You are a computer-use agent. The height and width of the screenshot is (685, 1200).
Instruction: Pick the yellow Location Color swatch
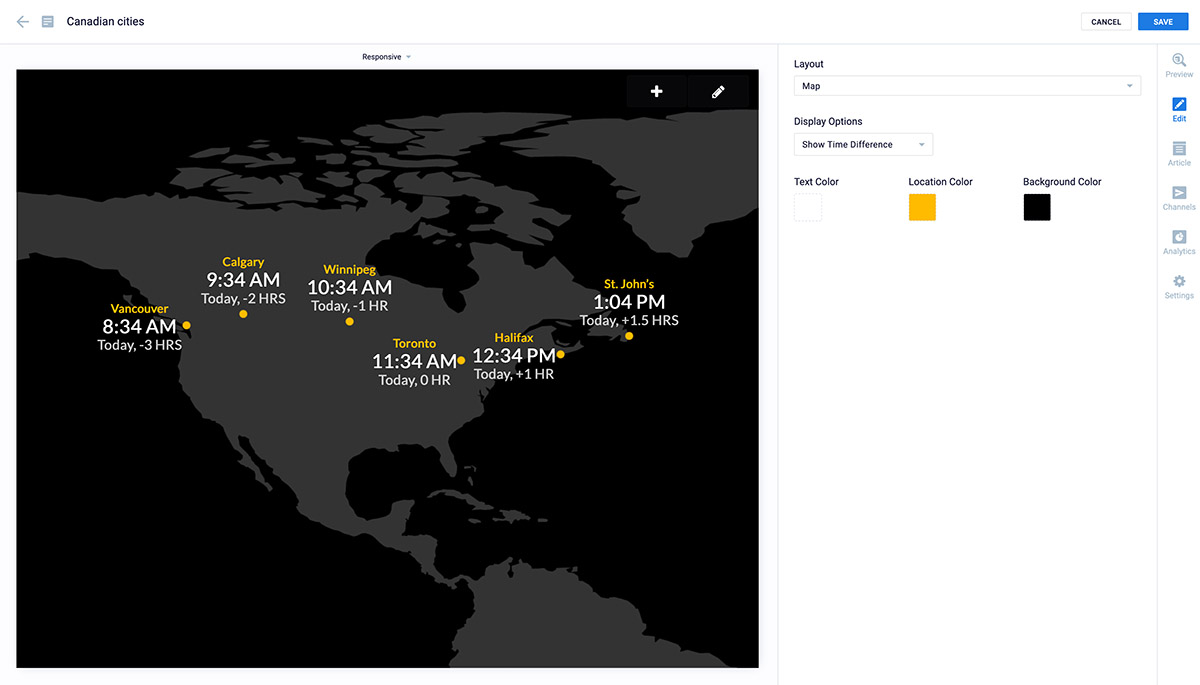tap(922, 207)
